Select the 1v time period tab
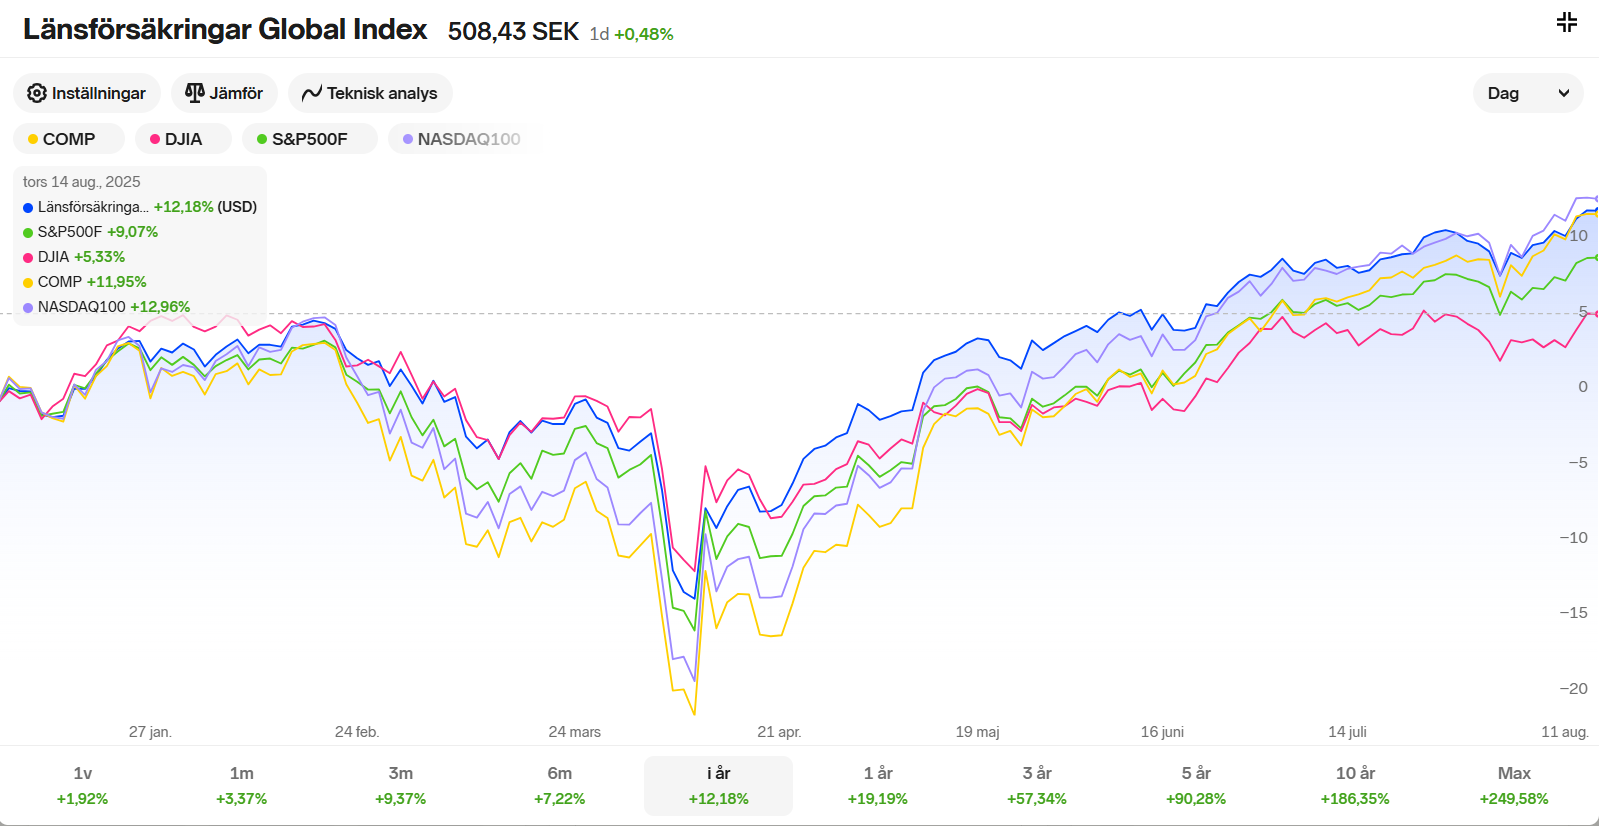This screenshot has width=1599, height=826. tap(82, 785)
